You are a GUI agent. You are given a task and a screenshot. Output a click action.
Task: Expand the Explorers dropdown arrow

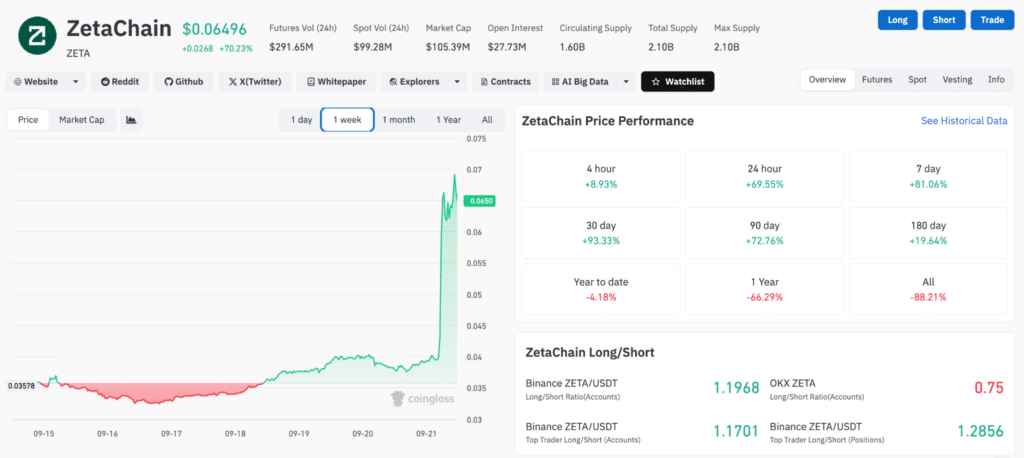click(x=457, y=82)
